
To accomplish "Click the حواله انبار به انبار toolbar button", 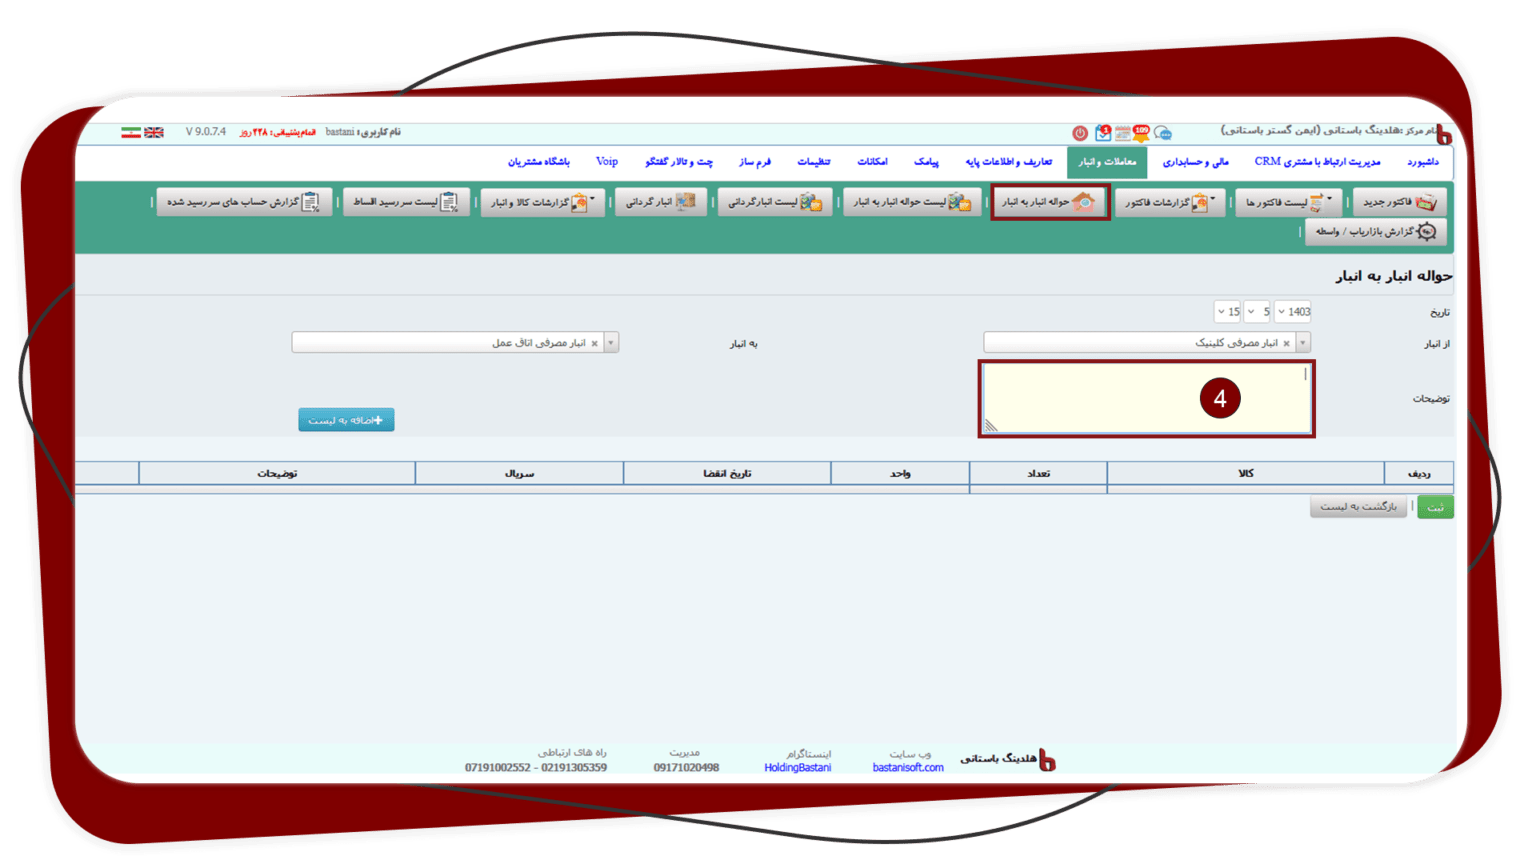I will click(1050, 202).
